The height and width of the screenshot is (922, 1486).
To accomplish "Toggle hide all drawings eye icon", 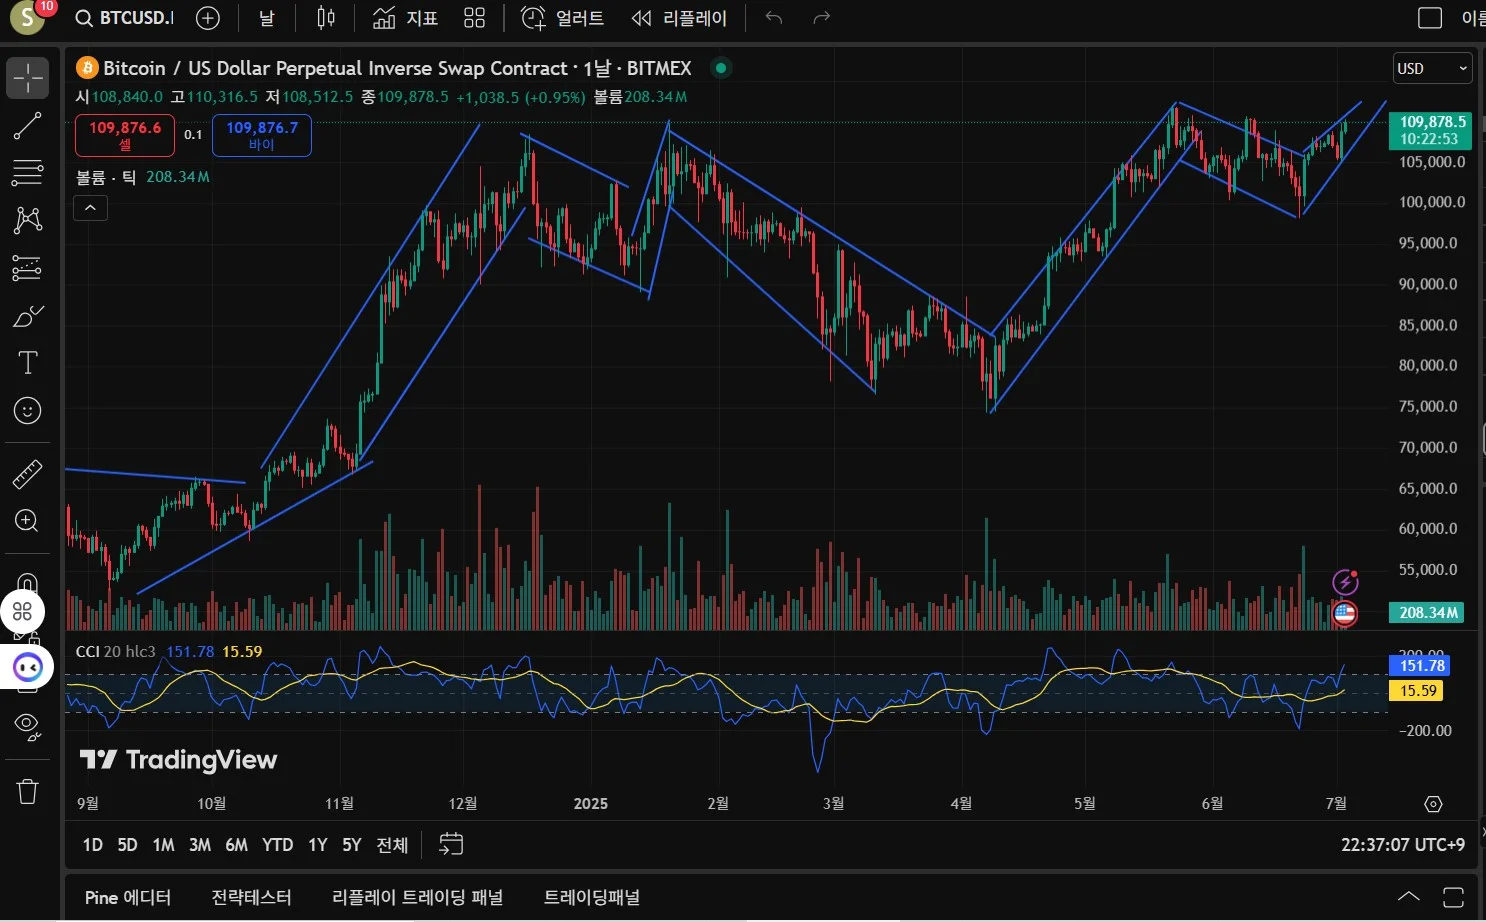I will (27, 725).
